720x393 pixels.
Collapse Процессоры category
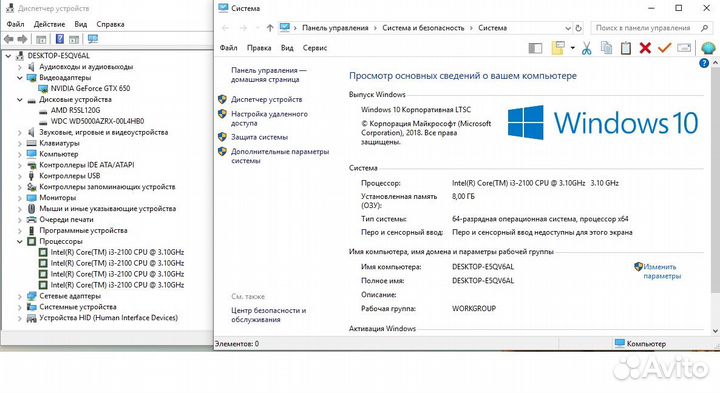[20, 241]
